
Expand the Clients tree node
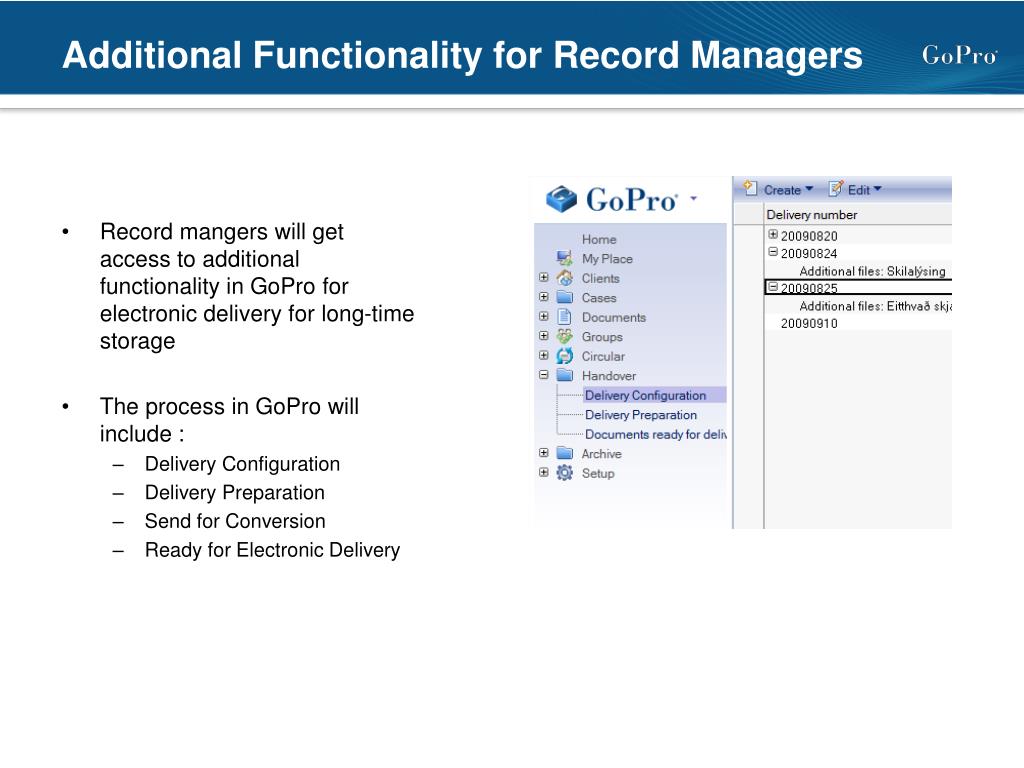click(x=543, y=277)
